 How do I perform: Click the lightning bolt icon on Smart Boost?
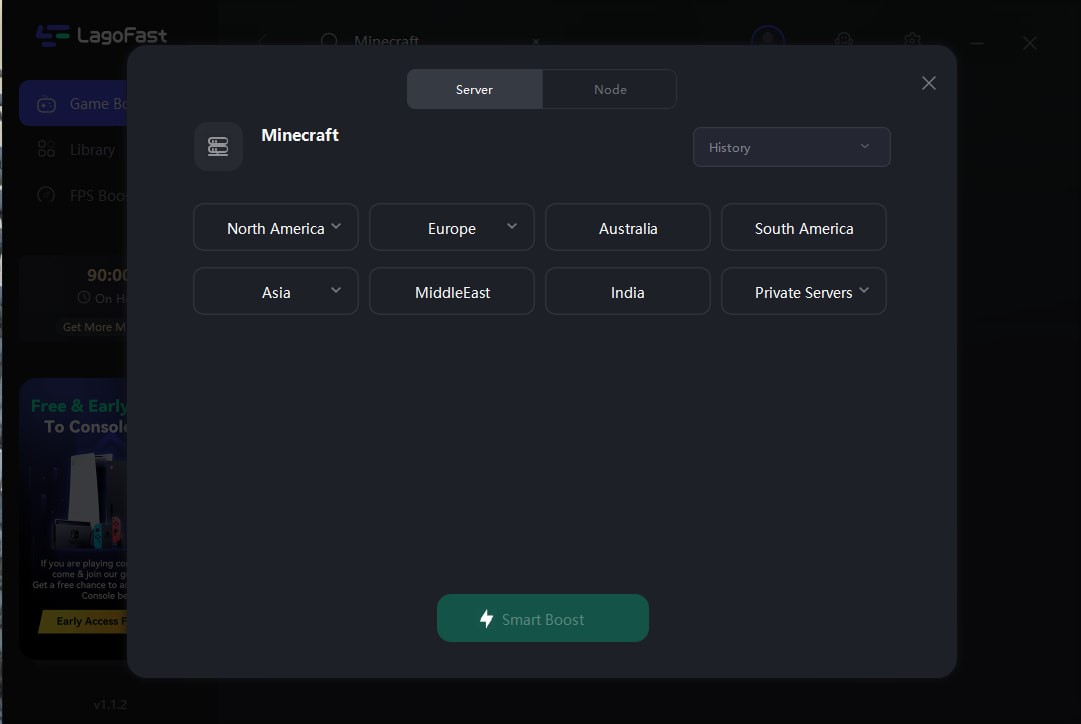click(486, 619)
